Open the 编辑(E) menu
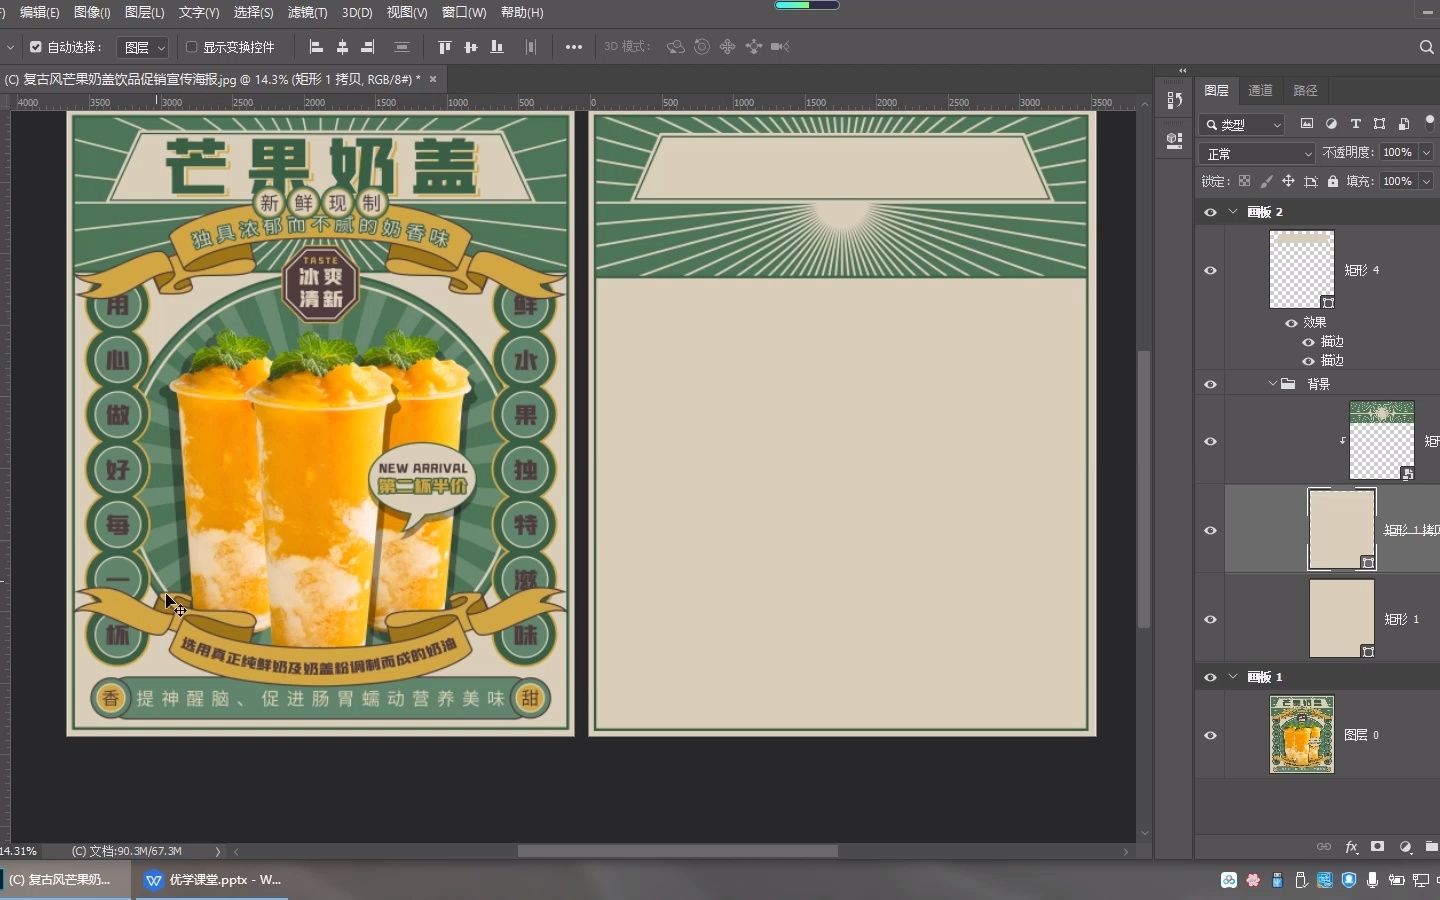This screenshot has height=900, width=1440. coord(40,12)
